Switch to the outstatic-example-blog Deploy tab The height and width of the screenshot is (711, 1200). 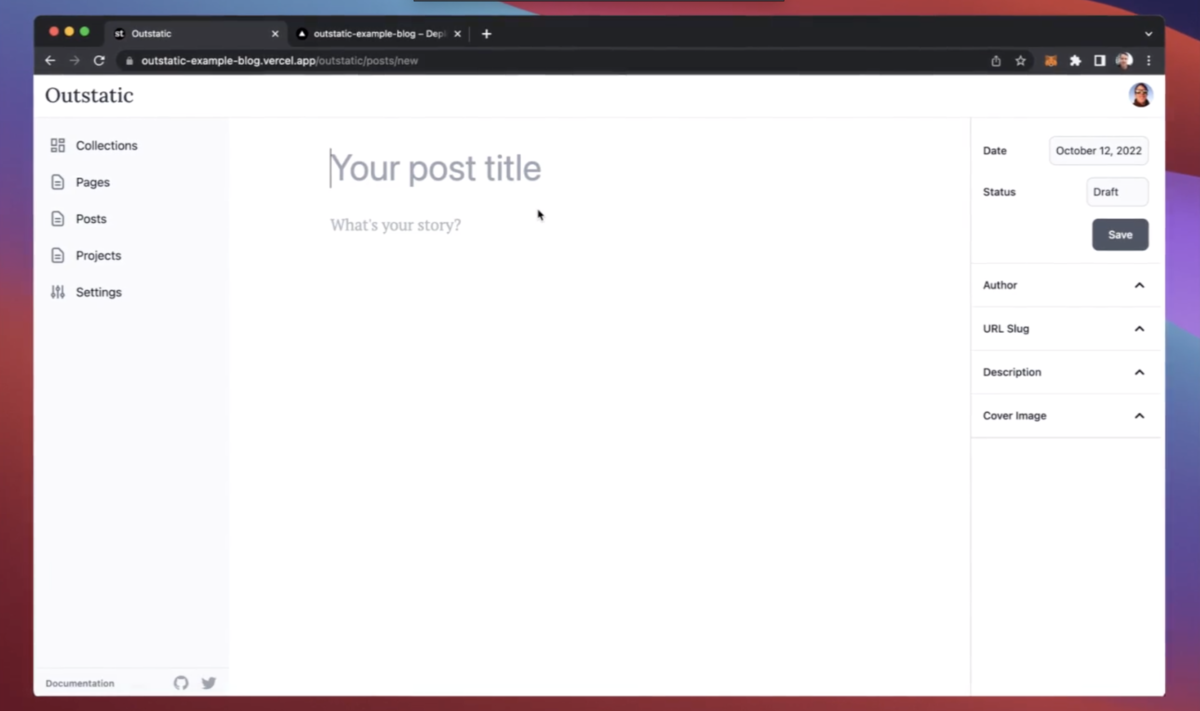[x=378, y=33]
